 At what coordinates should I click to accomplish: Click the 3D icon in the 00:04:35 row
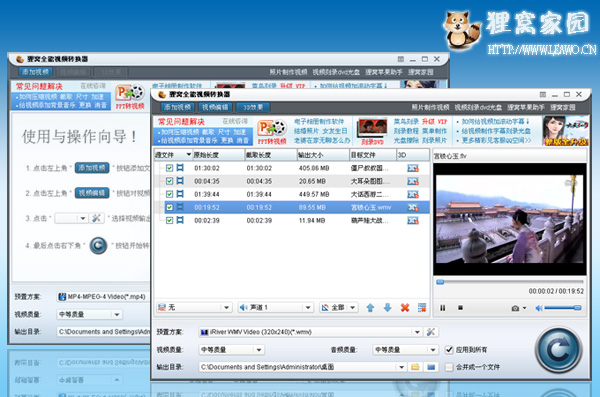[x=412, y=181]
